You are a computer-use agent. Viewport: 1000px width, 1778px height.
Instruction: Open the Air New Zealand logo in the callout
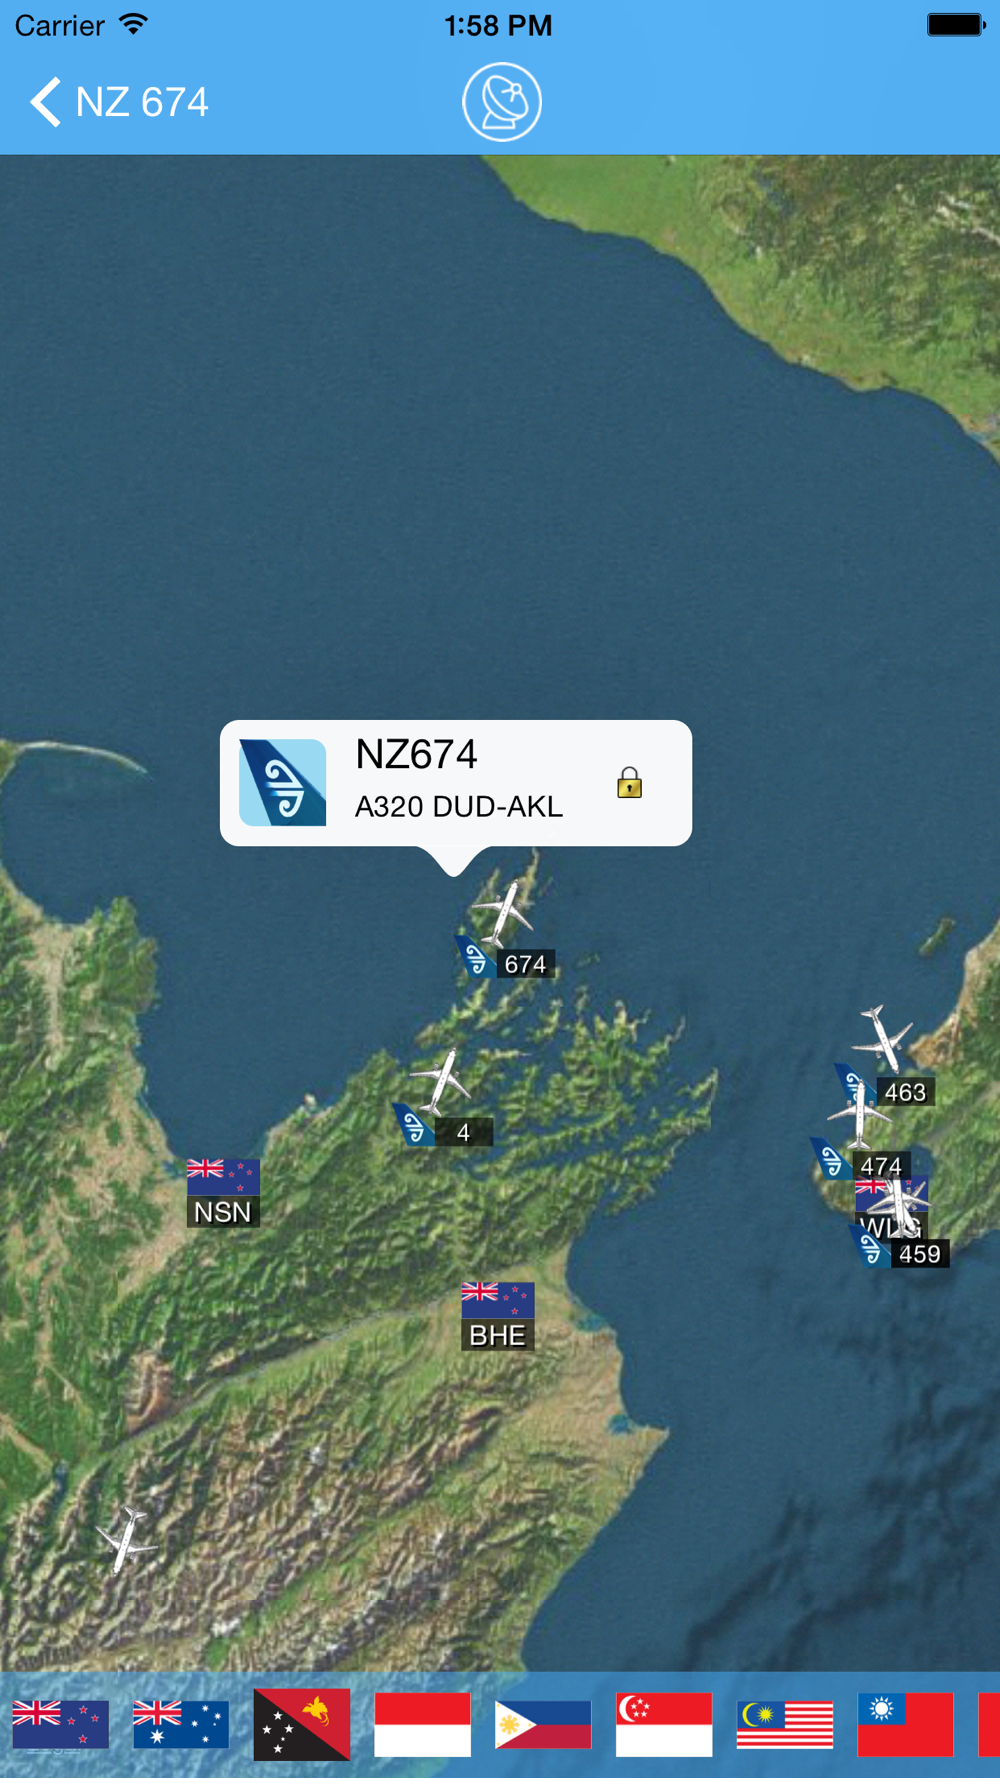pyautogui.click(x=283, y=782)
